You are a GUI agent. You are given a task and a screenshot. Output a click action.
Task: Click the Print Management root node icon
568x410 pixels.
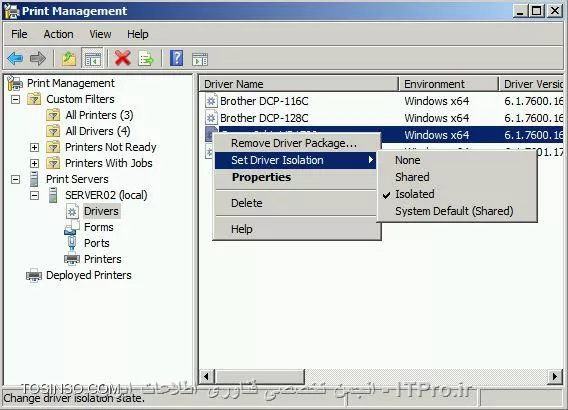(15, 83)
